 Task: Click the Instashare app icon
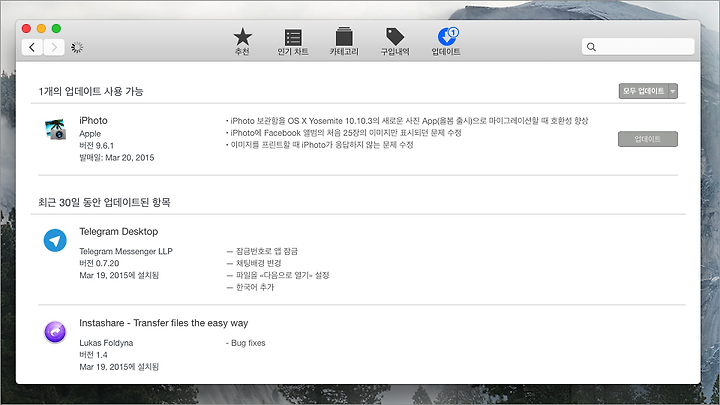pos(55,332)
